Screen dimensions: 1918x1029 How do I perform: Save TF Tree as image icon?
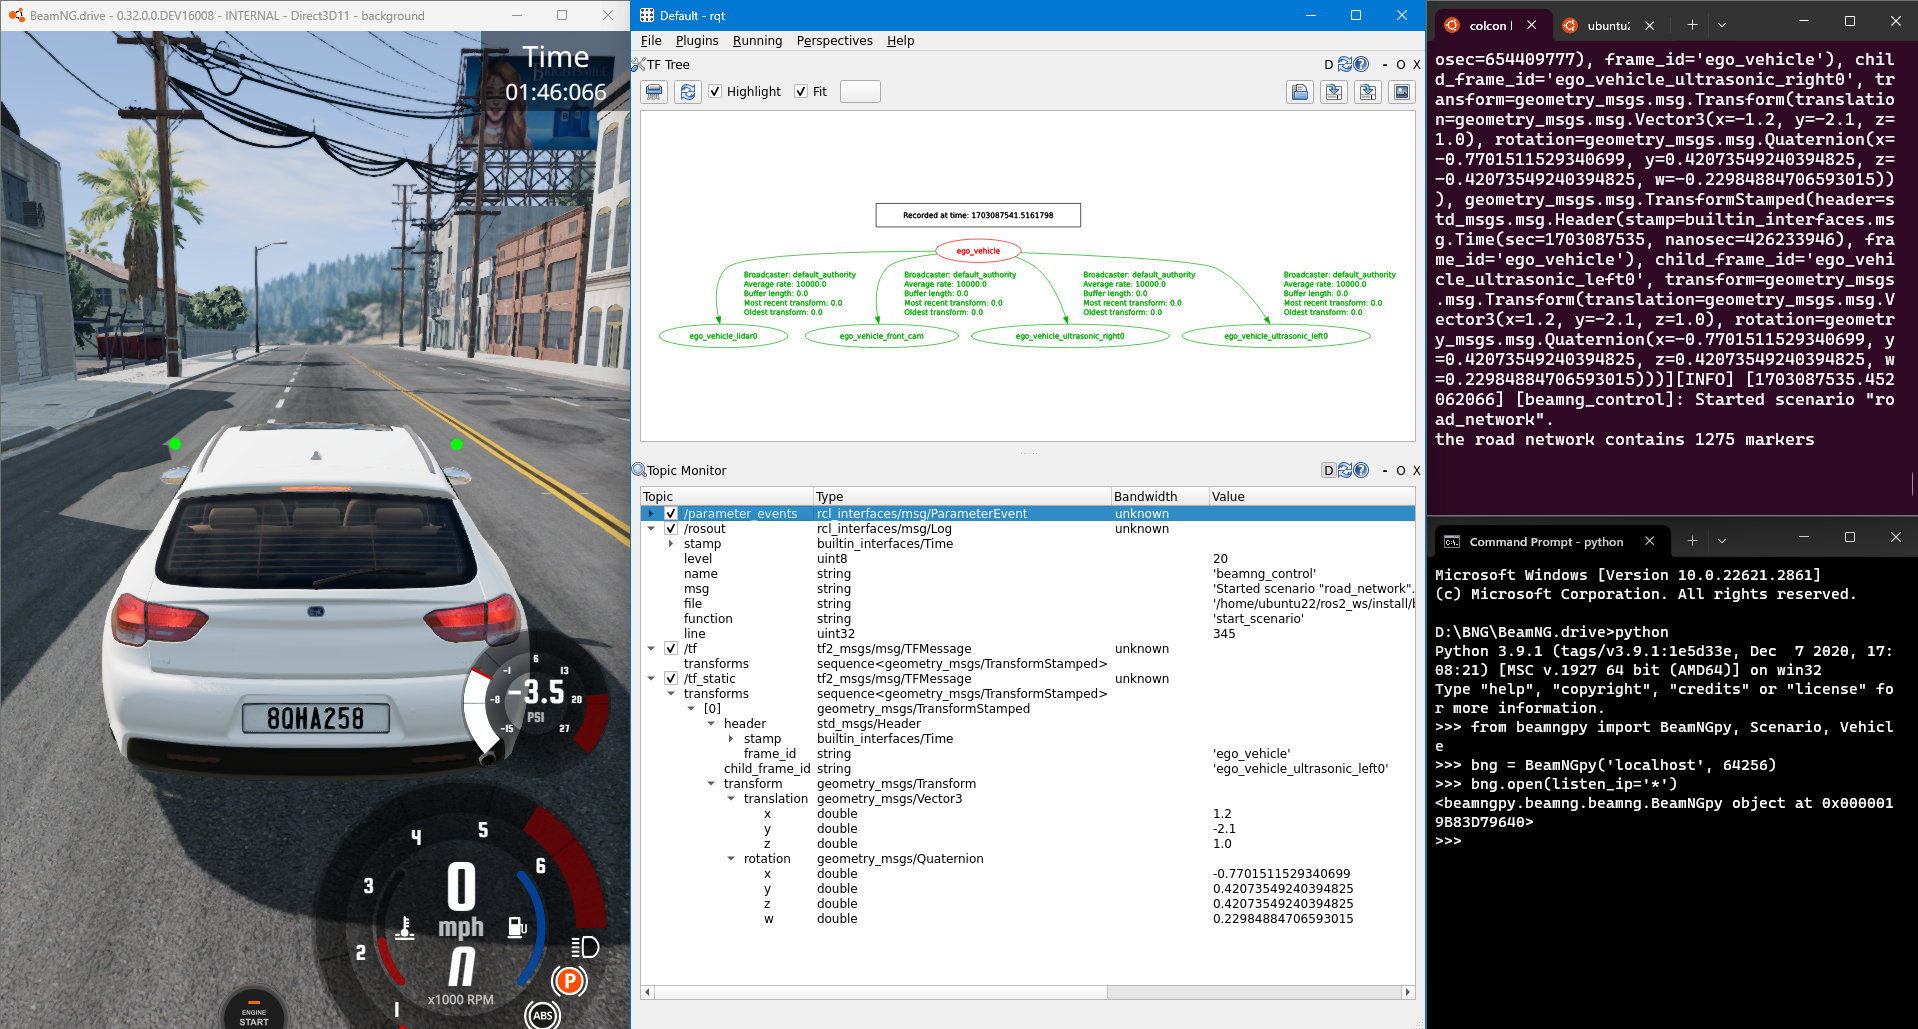(x=1402, y=92)
